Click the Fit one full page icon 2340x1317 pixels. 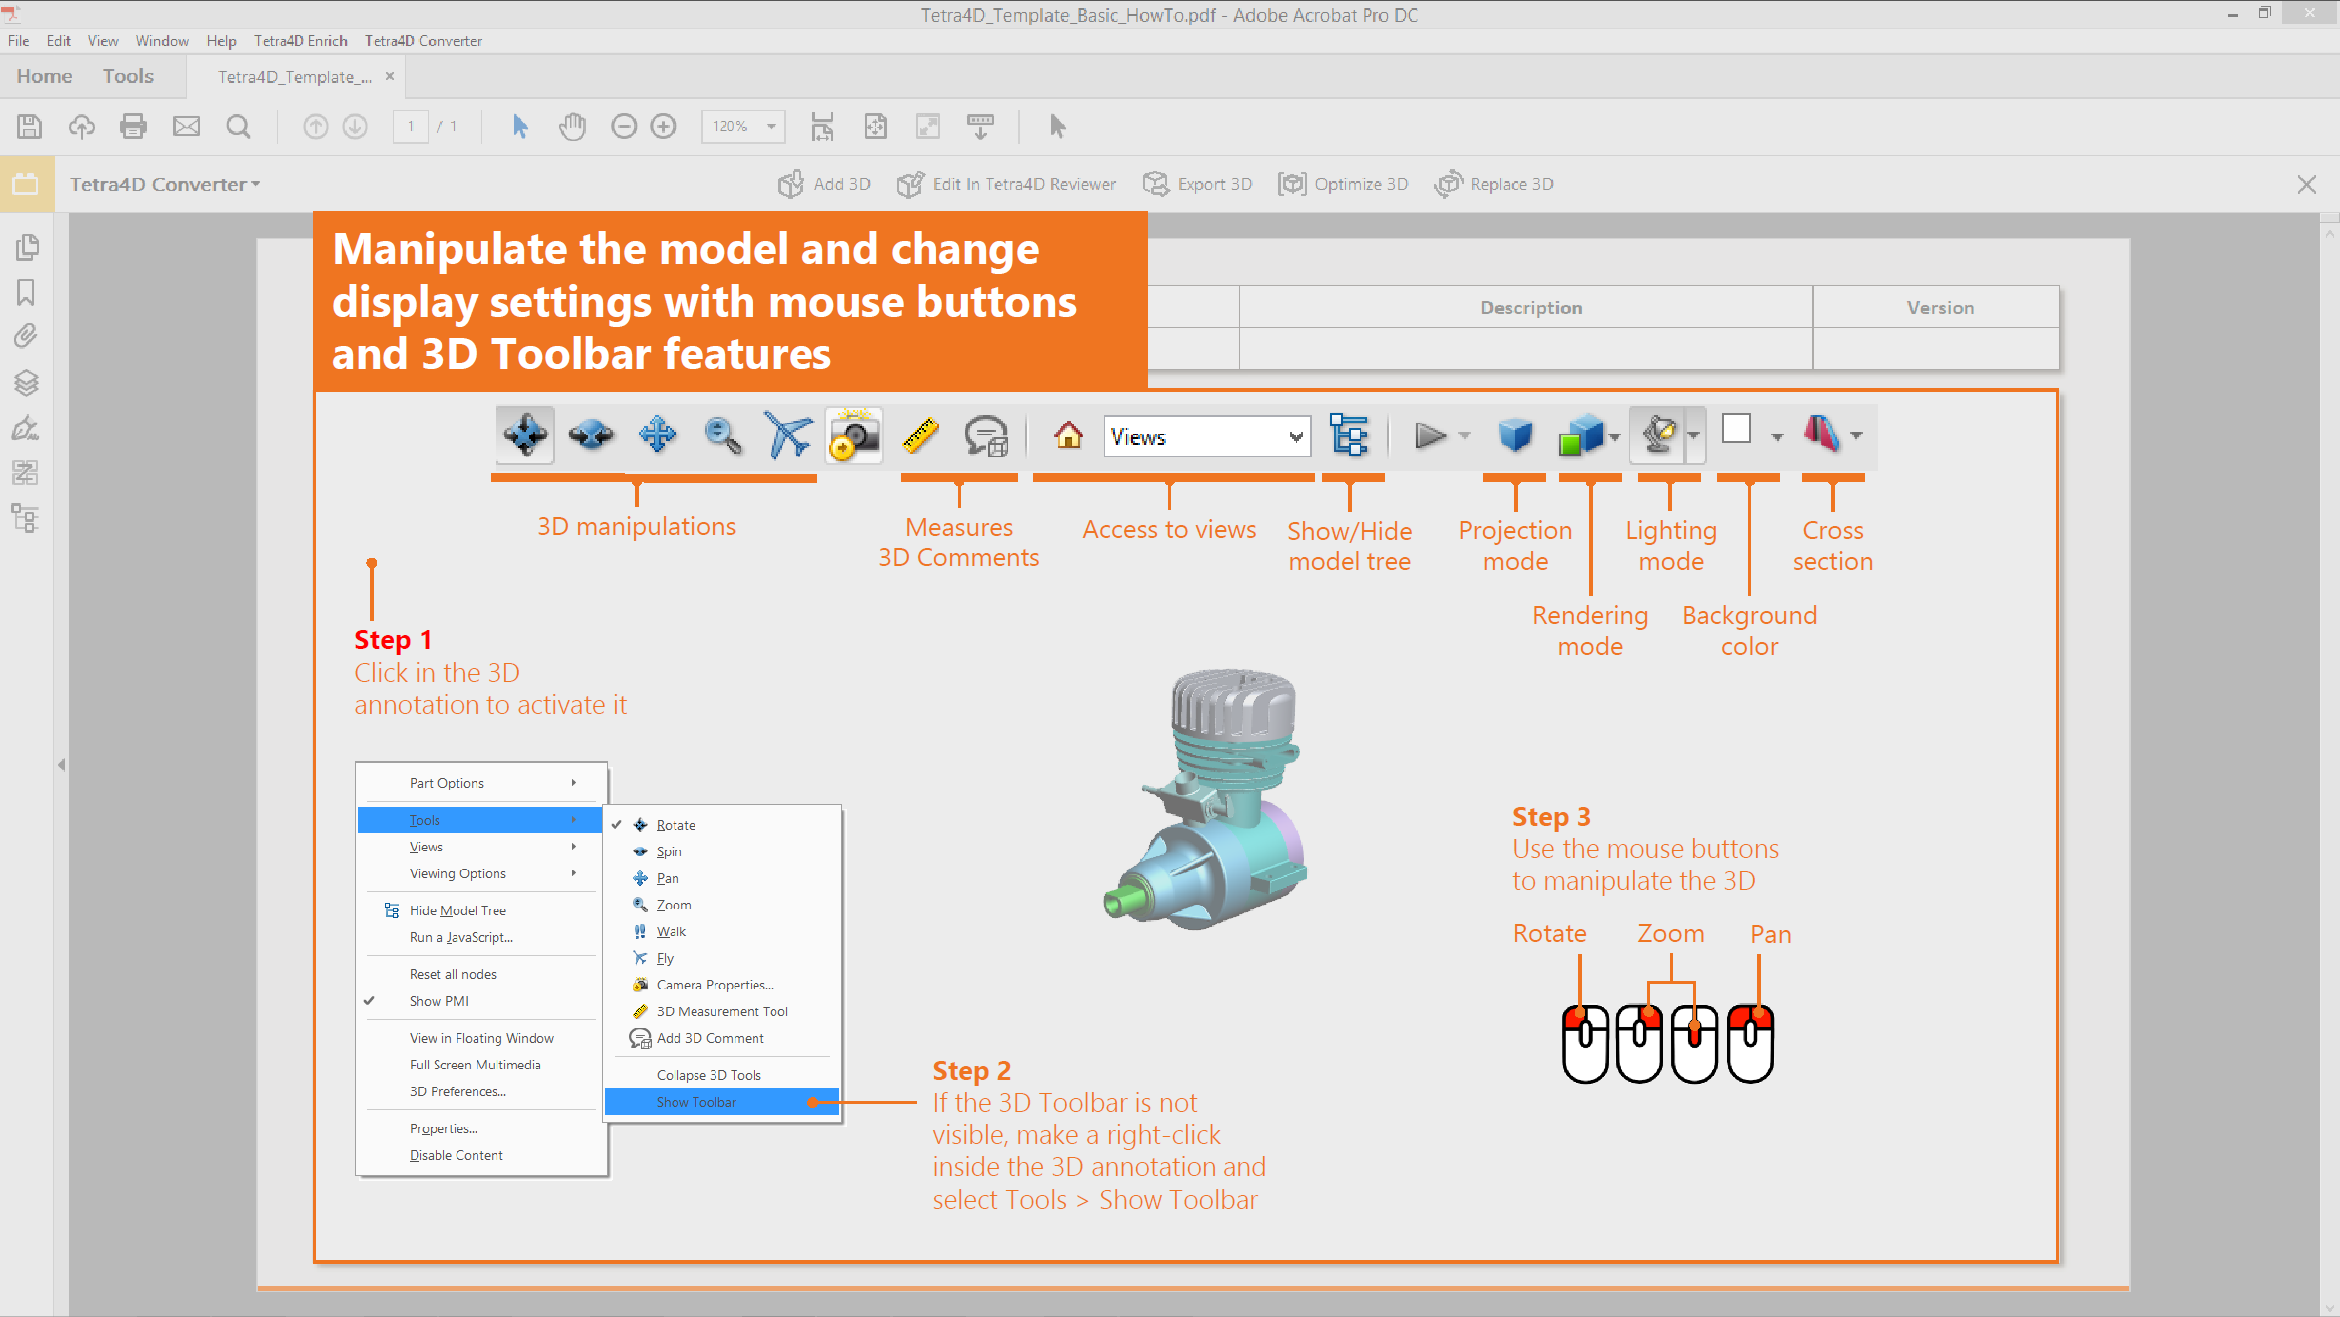pyautogui.click(x=875, y=126)
